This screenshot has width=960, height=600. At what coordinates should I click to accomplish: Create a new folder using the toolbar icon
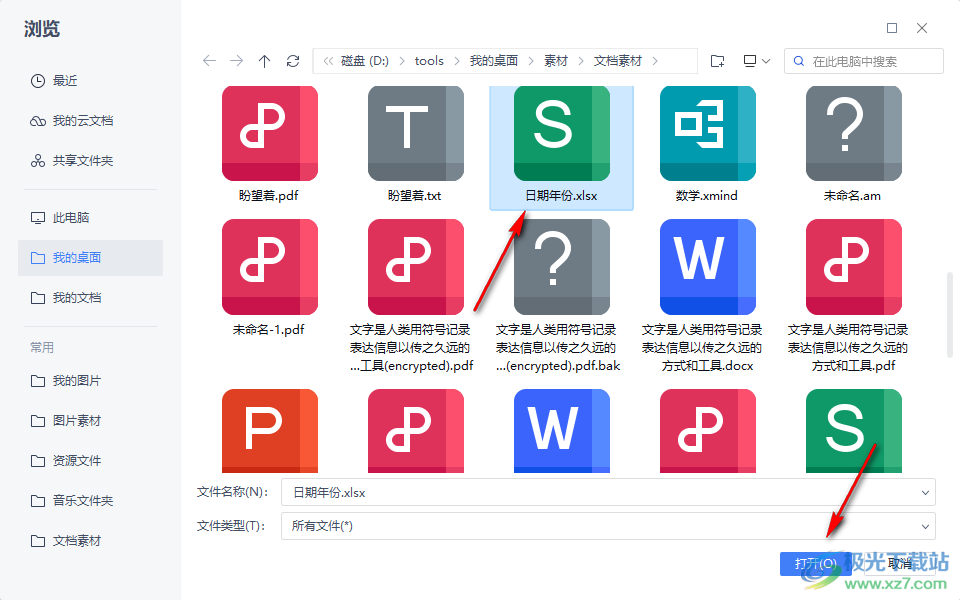pyautogui.click(x=718, y=61)
